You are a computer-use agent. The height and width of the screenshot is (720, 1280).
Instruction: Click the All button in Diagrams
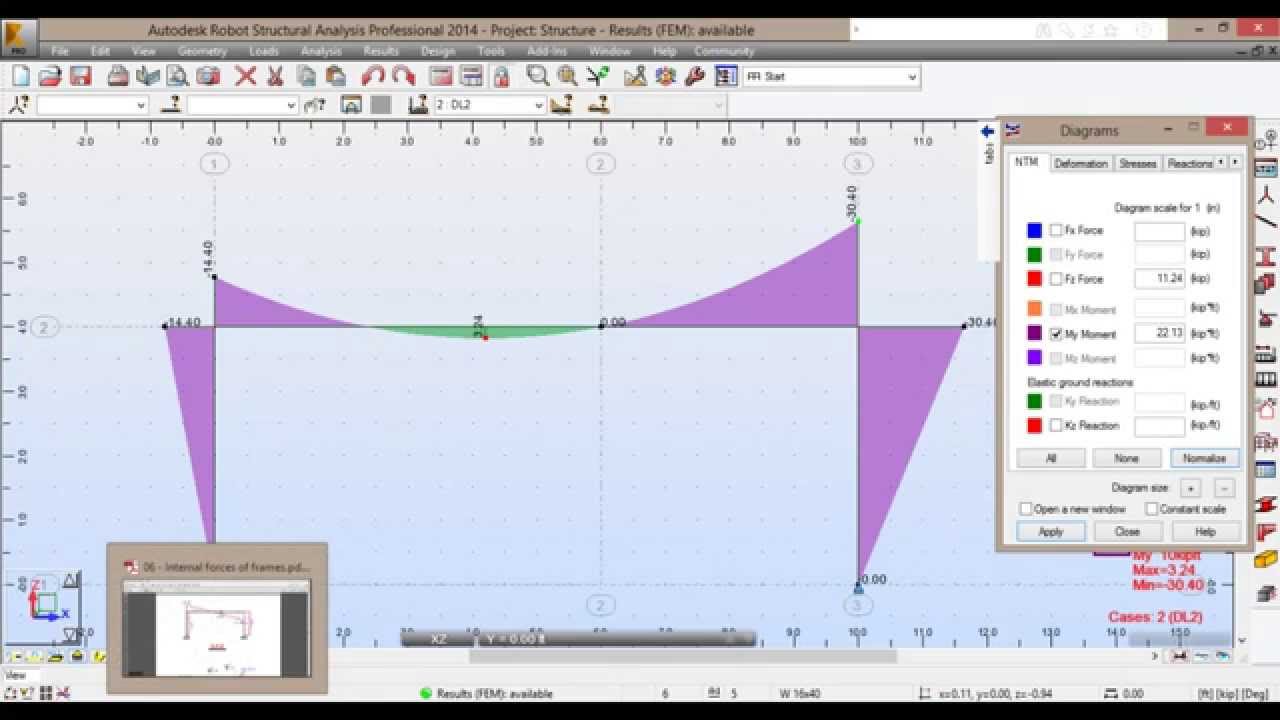tap(1051, 458)
